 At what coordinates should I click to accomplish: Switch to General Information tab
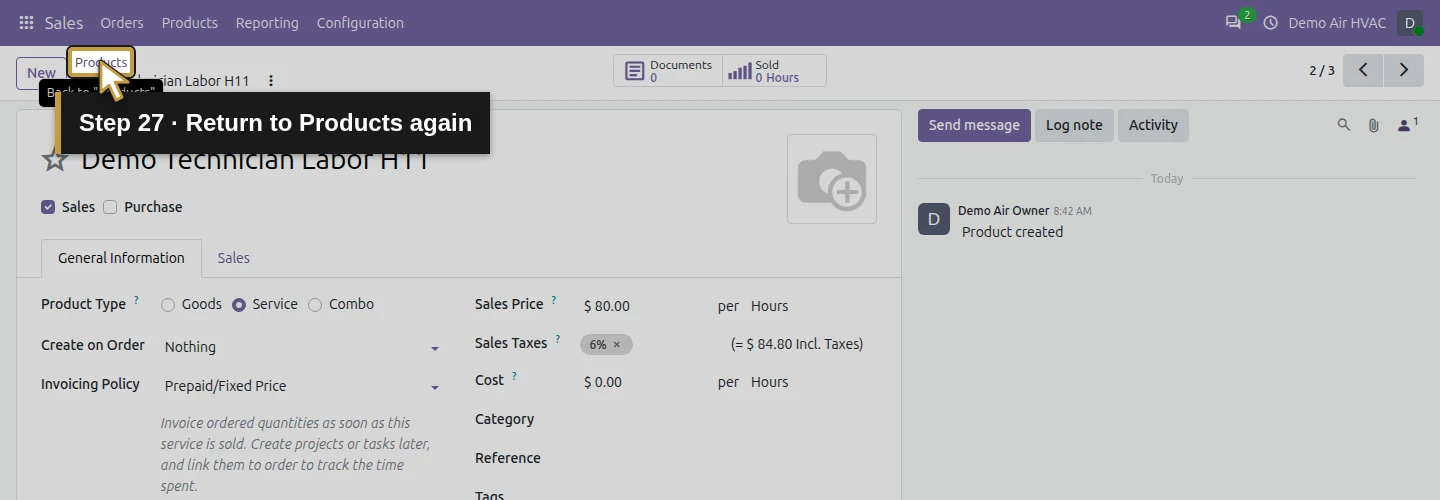point(121,258)
